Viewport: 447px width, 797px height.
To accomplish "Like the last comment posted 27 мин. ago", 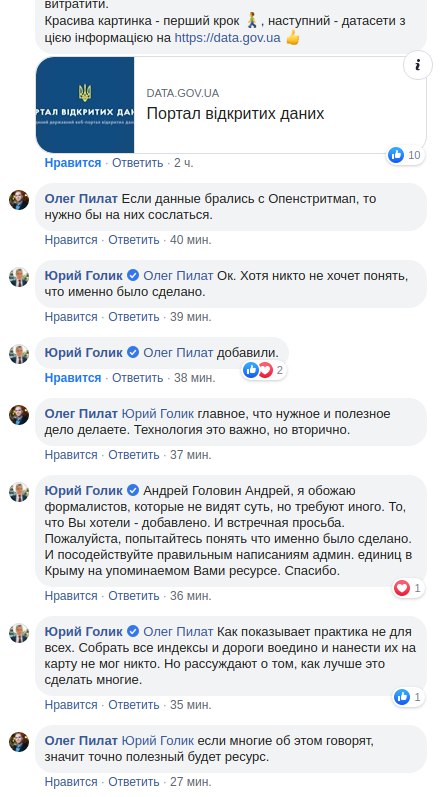I will click(71, 781).
